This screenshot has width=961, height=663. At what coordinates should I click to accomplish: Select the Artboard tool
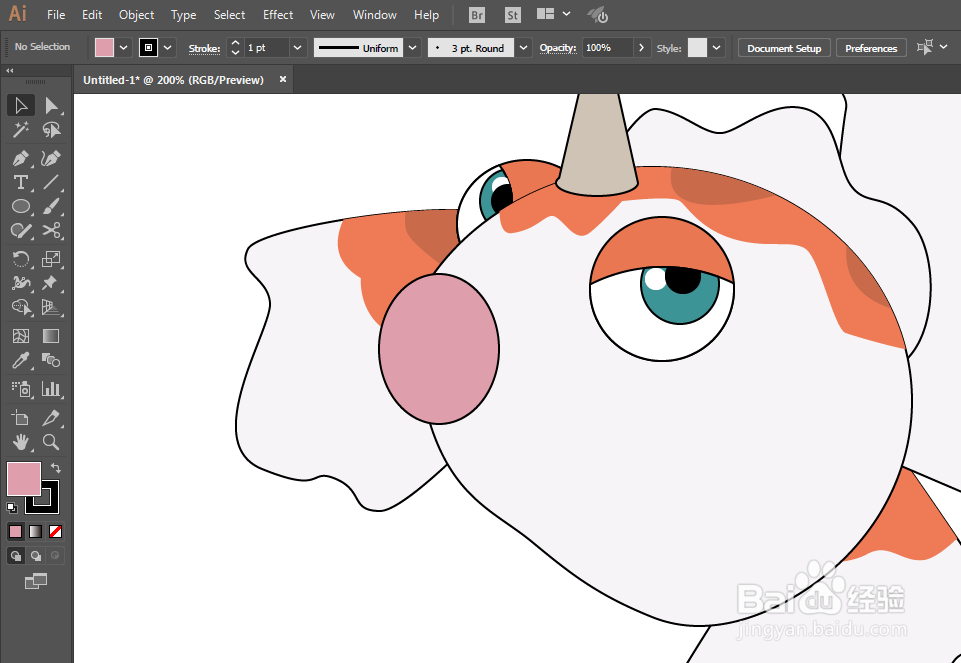tap(21, 418)
